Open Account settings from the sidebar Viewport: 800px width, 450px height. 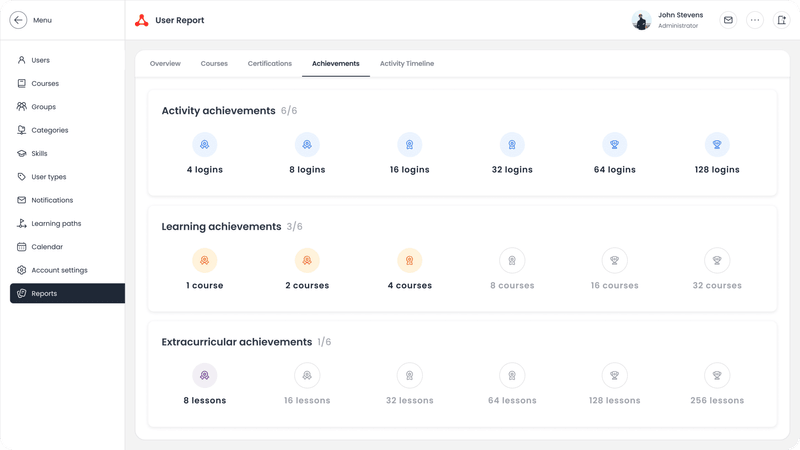pyautogui.click(x=59, y=270)
